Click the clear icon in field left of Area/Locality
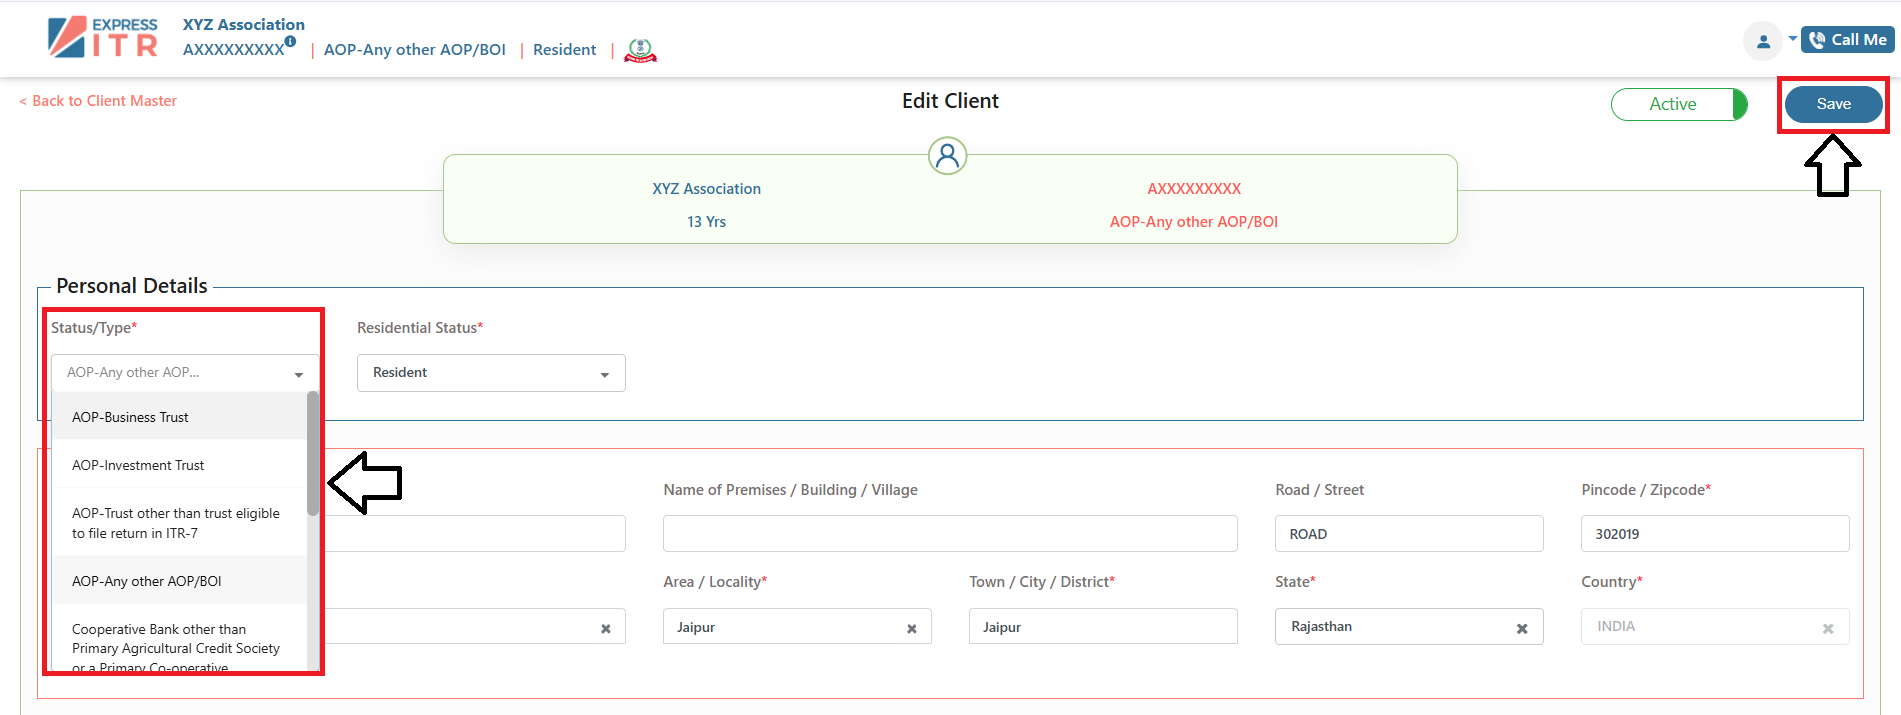 coord(605,629)
